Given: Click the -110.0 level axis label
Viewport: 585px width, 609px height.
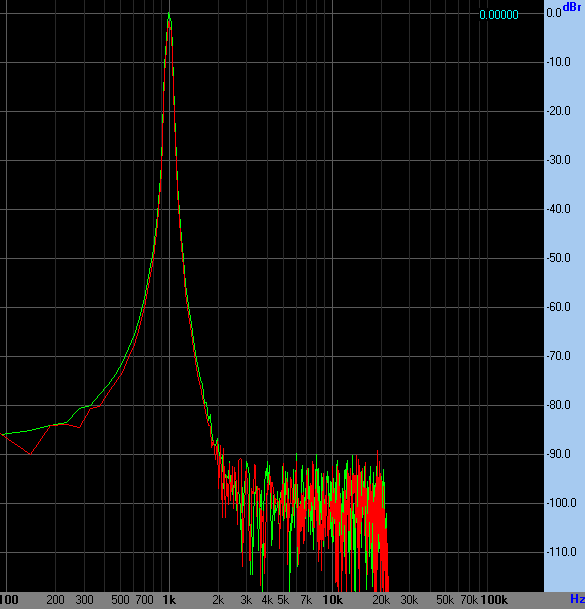Looking at the screenshot, I should pos(561,552).
